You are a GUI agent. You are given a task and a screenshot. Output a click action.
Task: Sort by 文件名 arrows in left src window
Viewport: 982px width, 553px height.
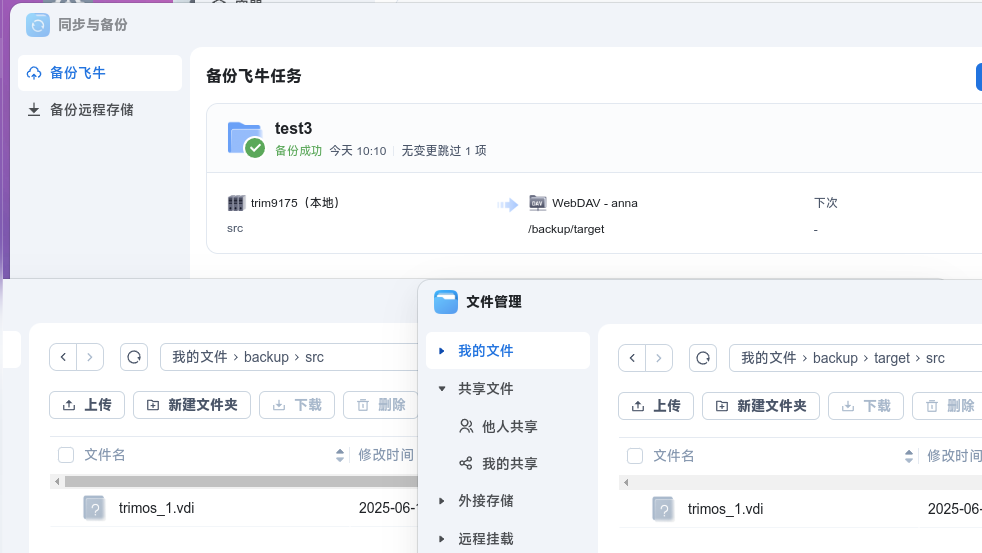tap(339, 455)
